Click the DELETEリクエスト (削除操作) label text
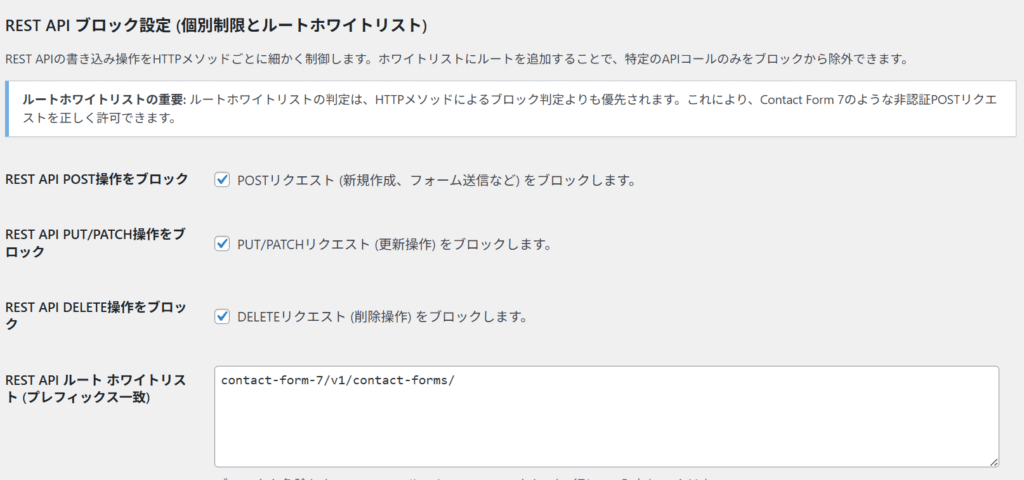This screenshot has width=1024, height=480. (381, 317)
